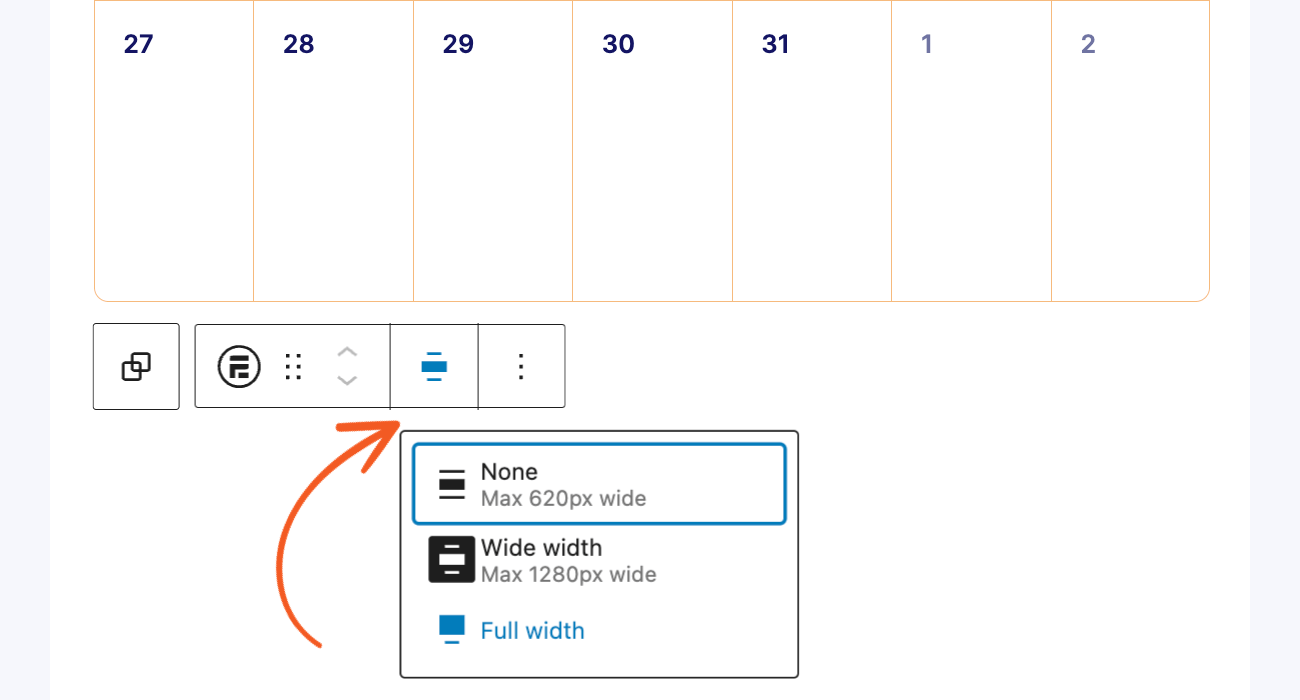This screenshot has width=1300, height=700.
Task: Select the parent block icon
Action: click(135, 366)
